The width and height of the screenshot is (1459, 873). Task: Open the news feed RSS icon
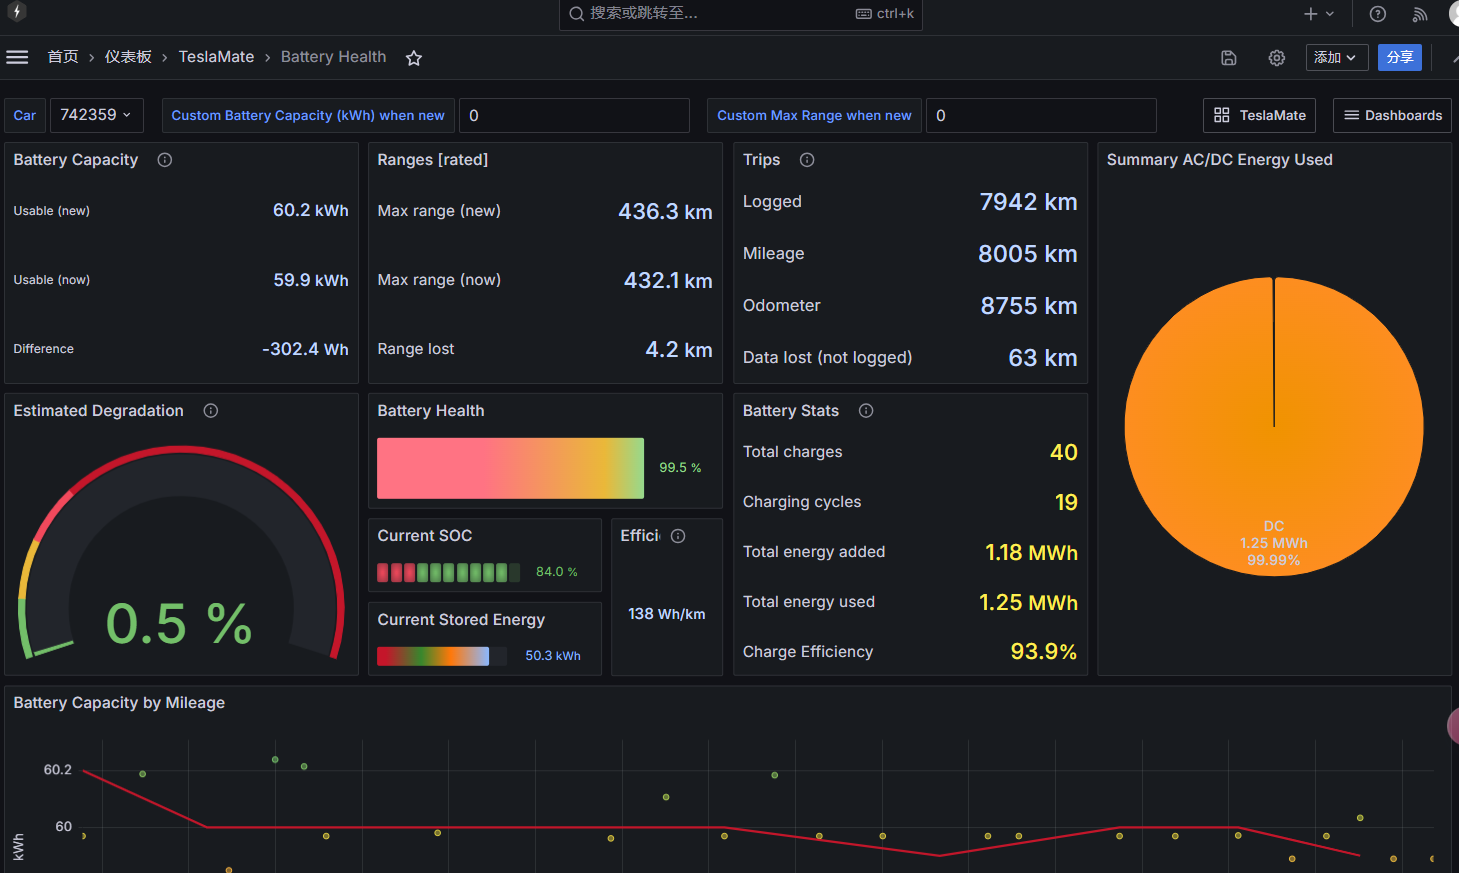[x=1420, y=14]
